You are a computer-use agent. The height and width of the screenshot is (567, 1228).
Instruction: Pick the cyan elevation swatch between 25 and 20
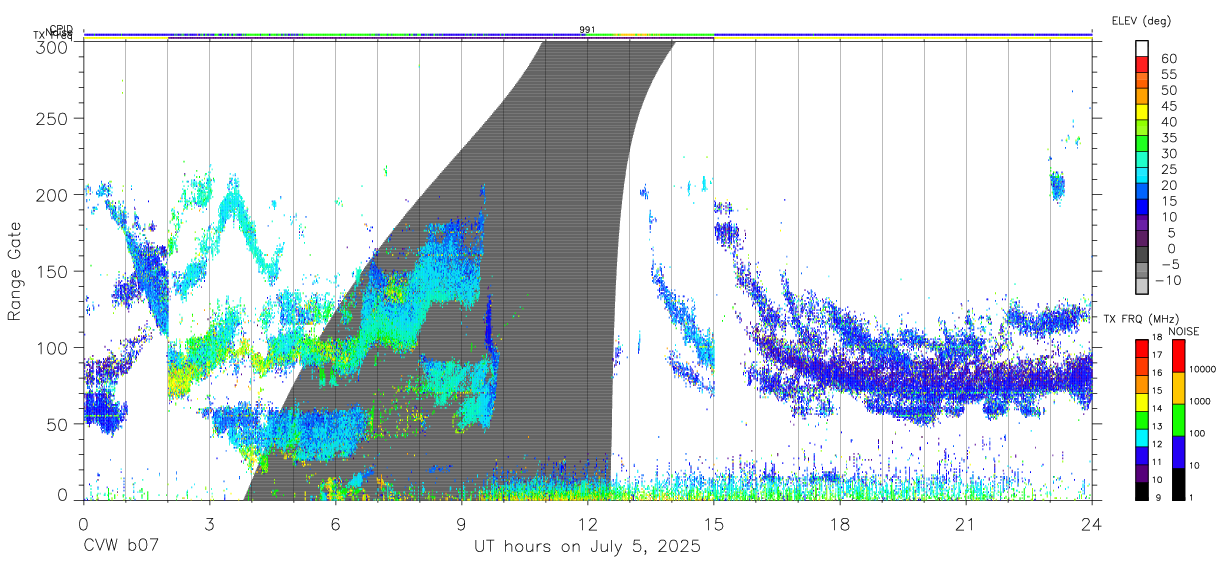point(1143,176)
